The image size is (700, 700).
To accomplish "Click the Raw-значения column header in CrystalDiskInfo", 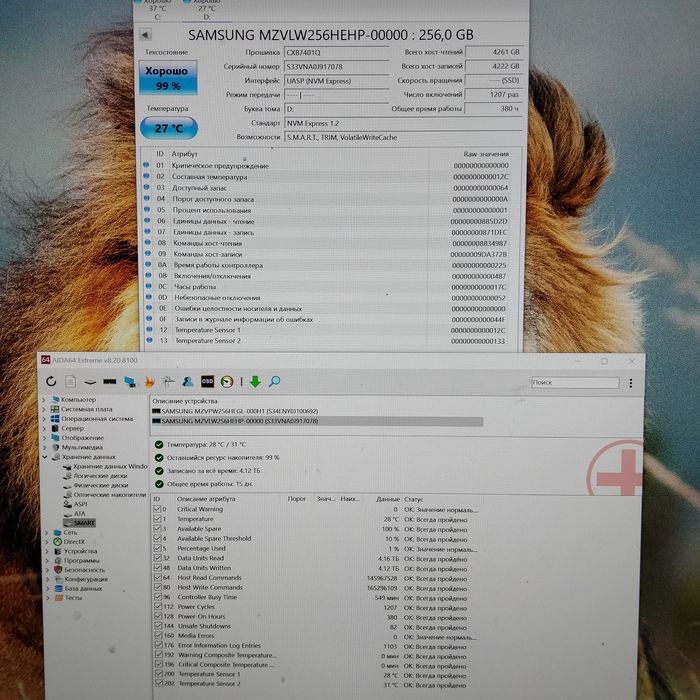I will [x=486, y=154].
